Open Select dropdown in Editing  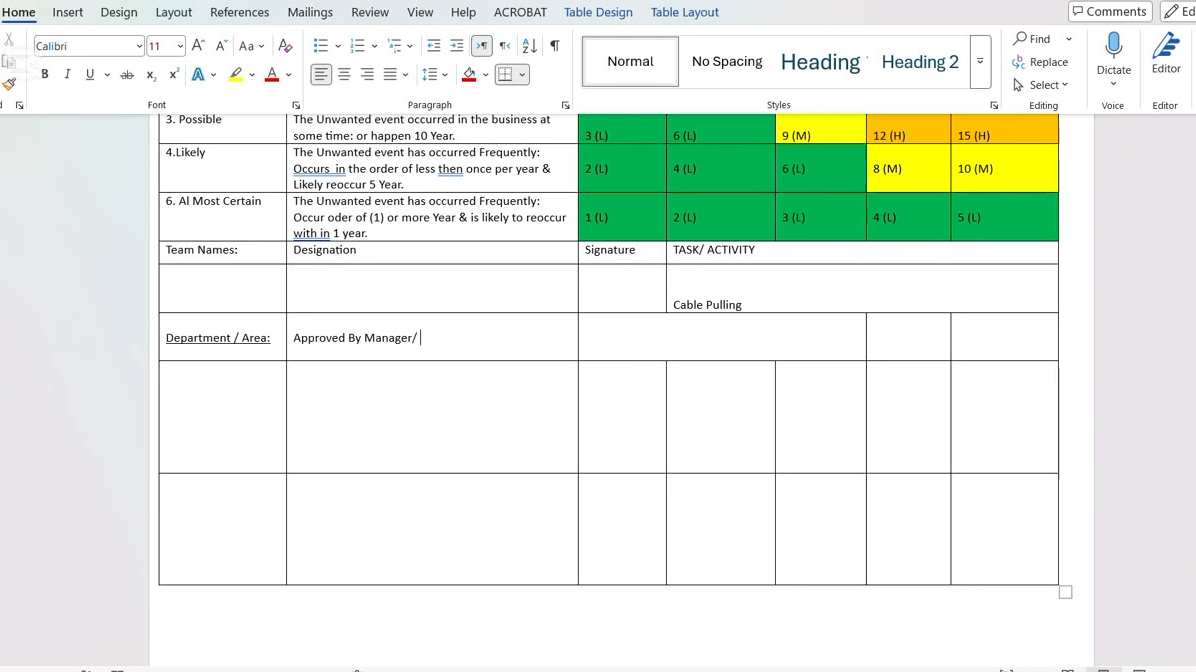click(1040, 85)
